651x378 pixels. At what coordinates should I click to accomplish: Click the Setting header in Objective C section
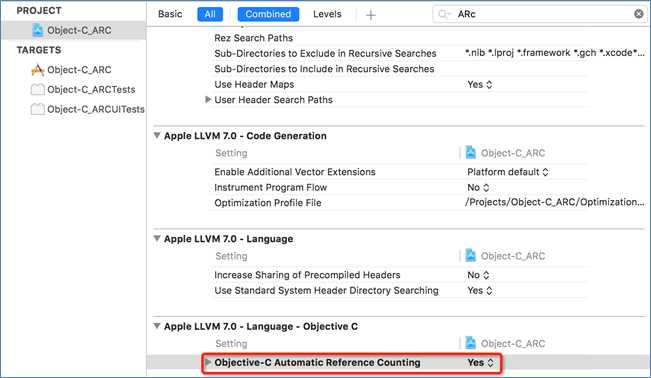[x=231, y=344]
